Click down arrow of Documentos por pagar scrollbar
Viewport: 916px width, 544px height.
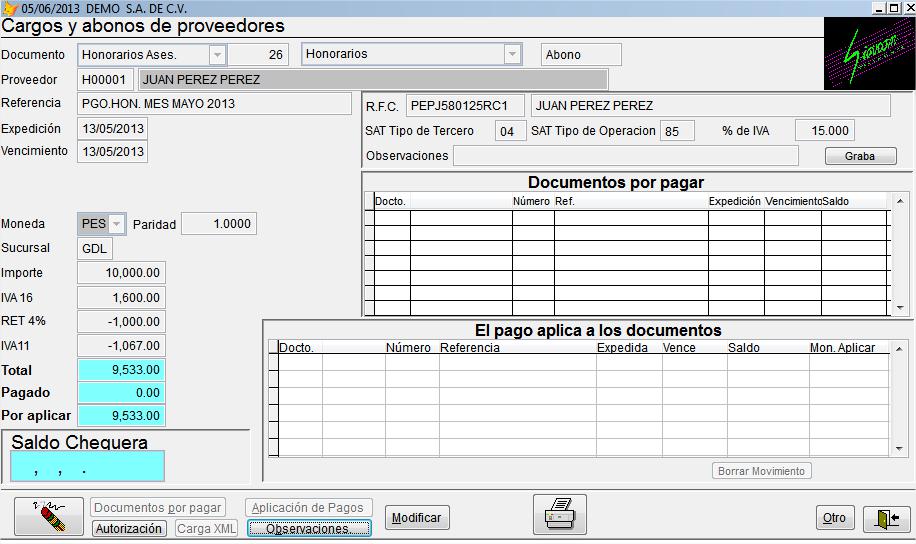point(900,307)
